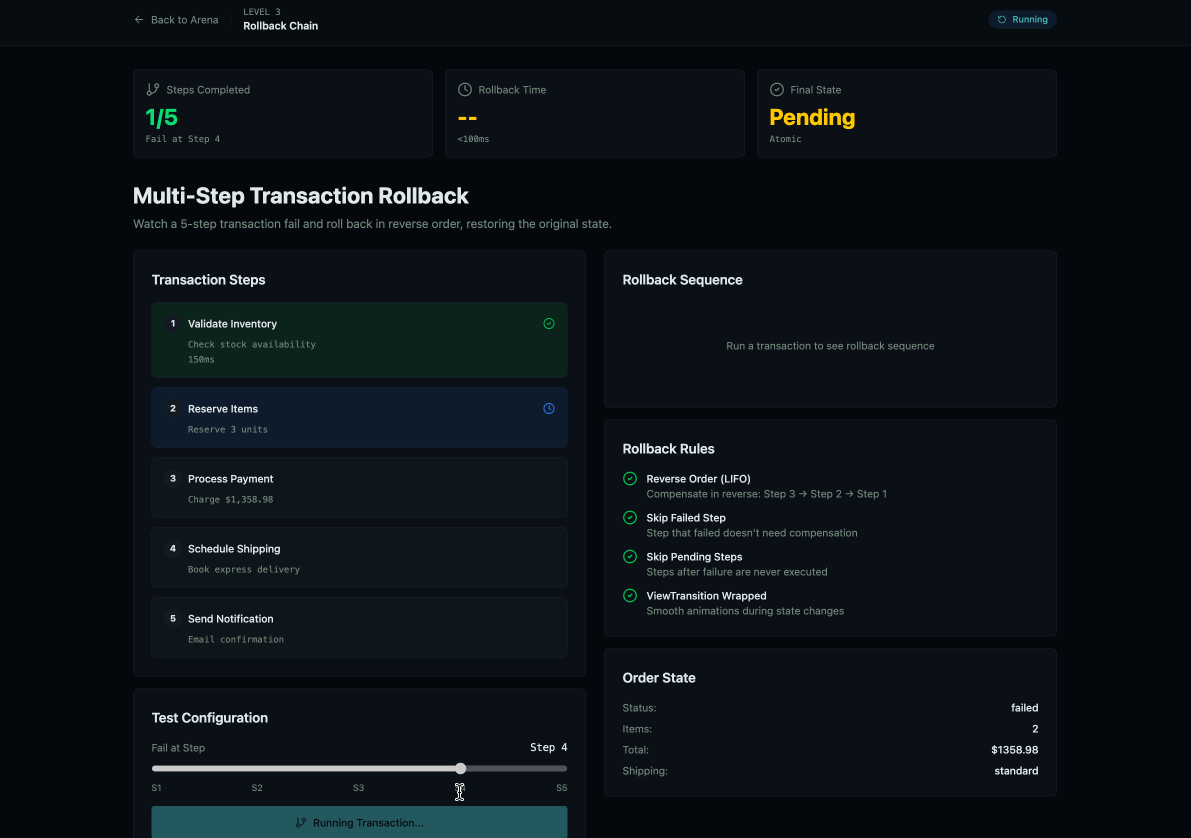Click the Test Configuration heading
This screenshot has height=838, width=1191.
tap(210, 718)
